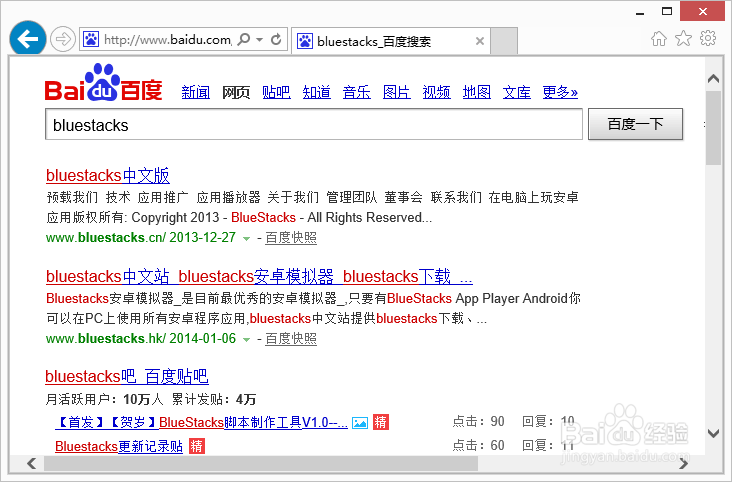This screenshot has height=482, width=732.
Task: Click the vertical scrollbar thumb
Action: 713,128
